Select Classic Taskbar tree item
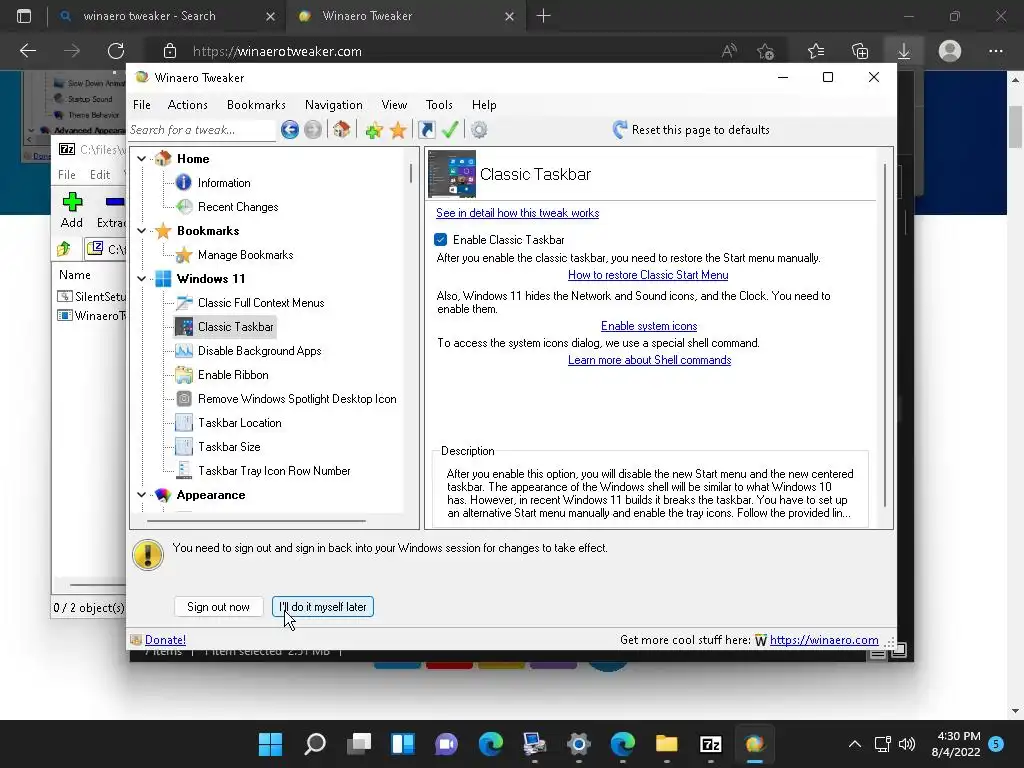 (x=236, y=327)
